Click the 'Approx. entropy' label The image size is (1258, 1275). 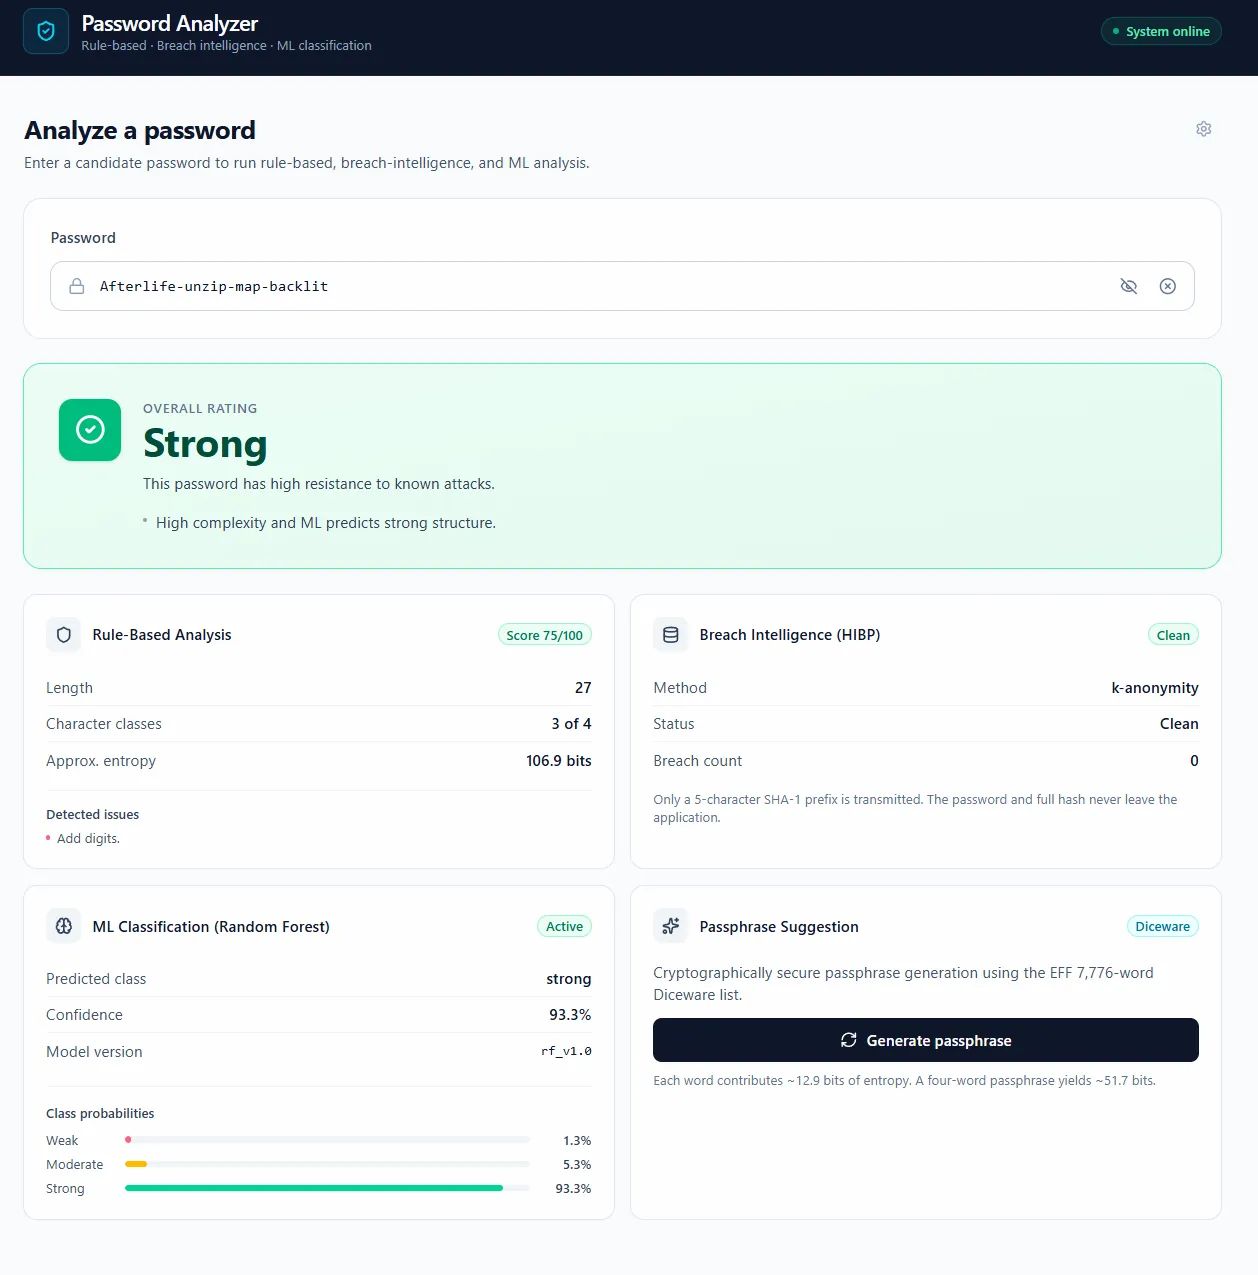tap(101, 761)
